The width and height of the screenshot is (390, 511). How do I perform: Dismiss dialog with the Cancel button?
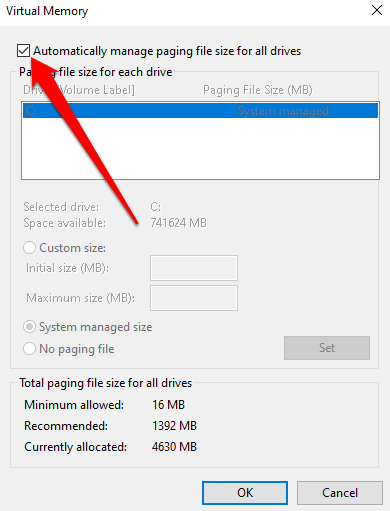click(x=340, y=493)
